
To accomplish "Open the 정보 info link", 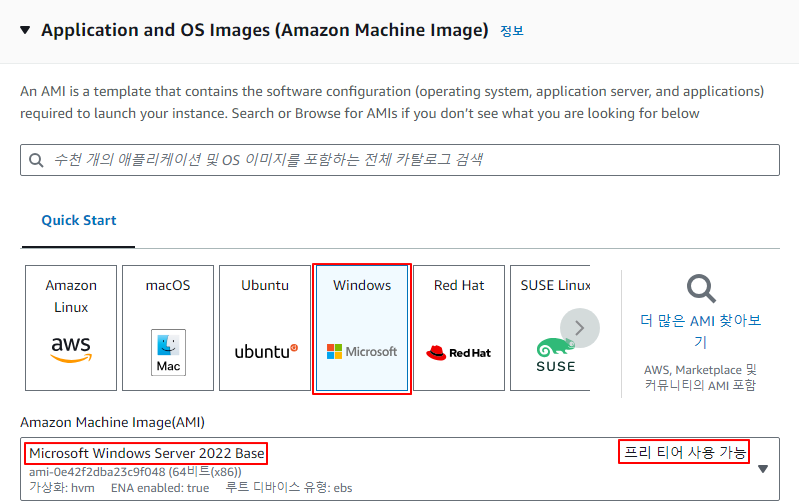I will [512, 31].
